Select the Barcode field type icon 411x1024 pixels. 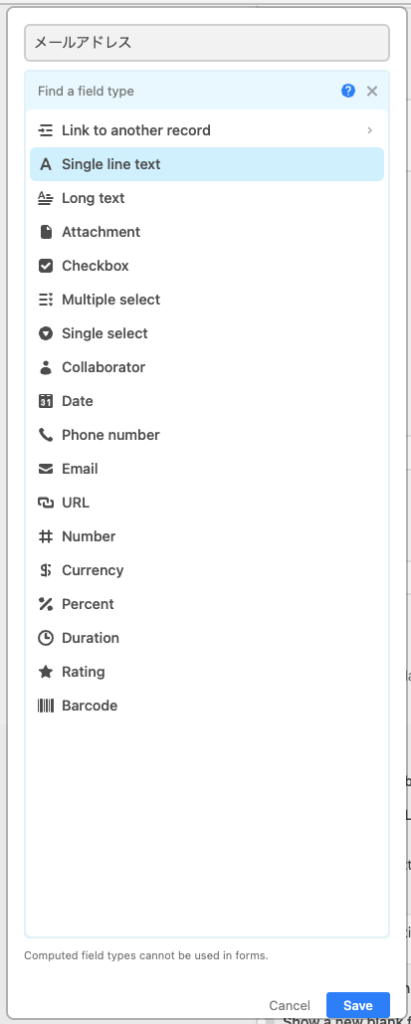(45, 706)
